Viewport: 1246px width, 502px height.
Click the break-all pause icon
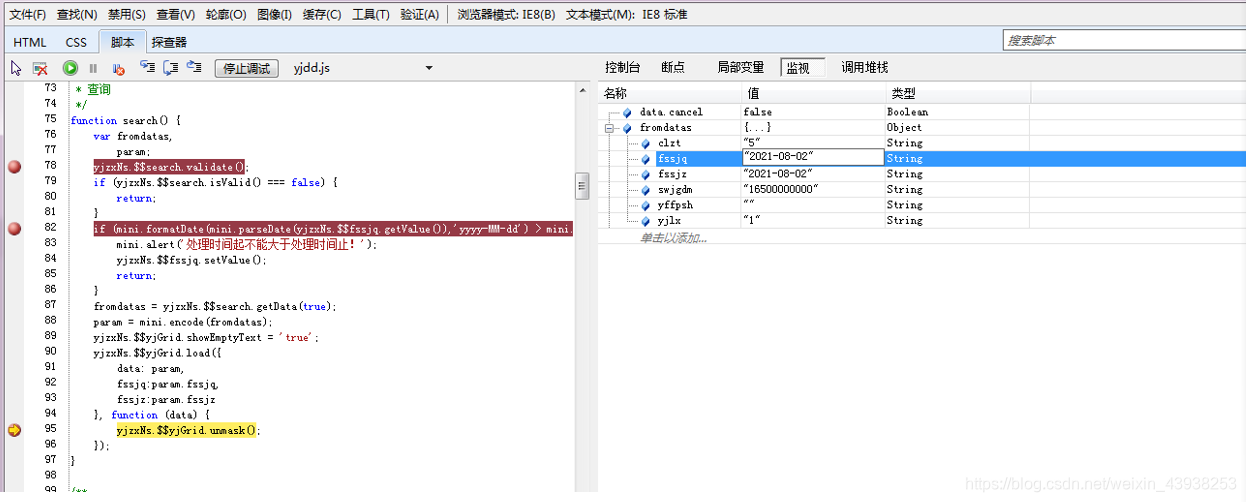click(94, 68)
